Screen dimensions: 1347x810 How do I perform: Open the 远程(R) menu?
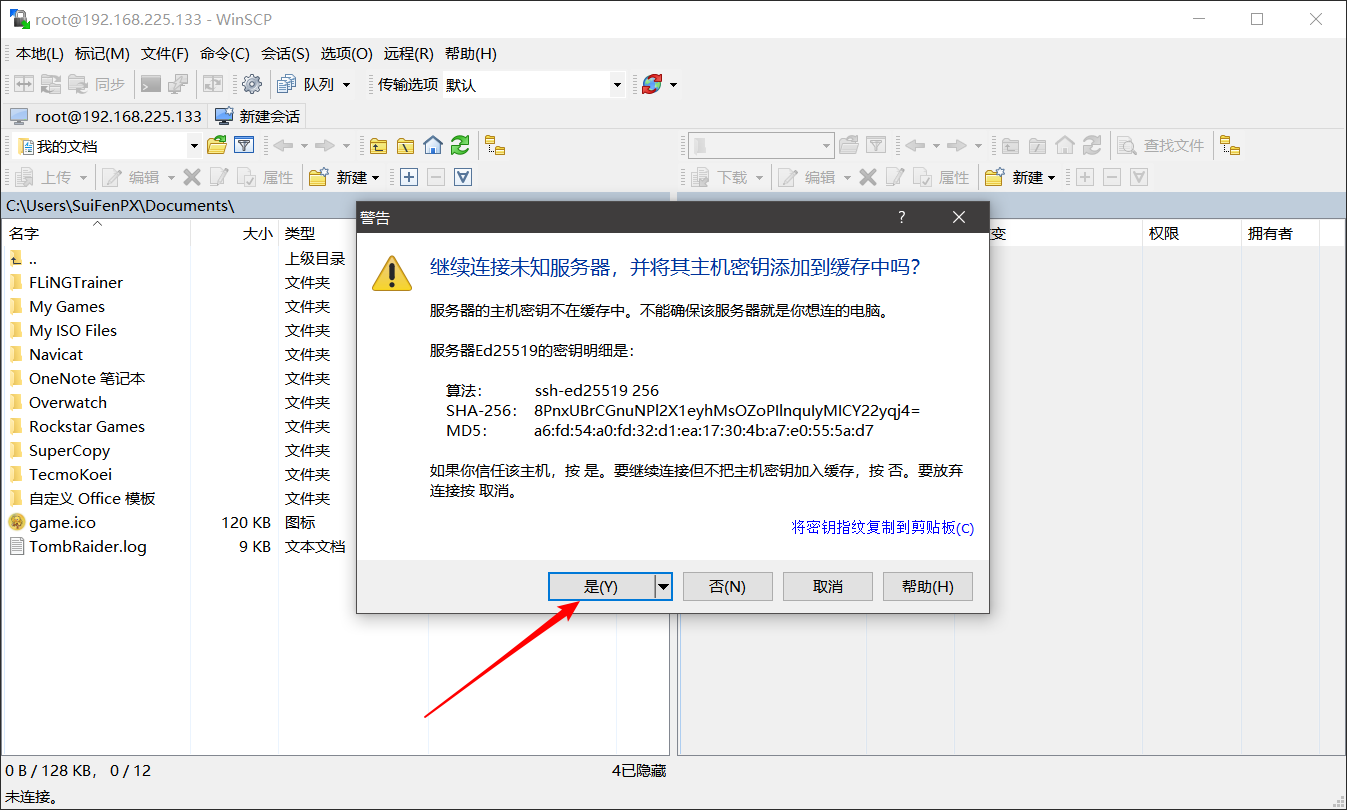pos(408,54)
